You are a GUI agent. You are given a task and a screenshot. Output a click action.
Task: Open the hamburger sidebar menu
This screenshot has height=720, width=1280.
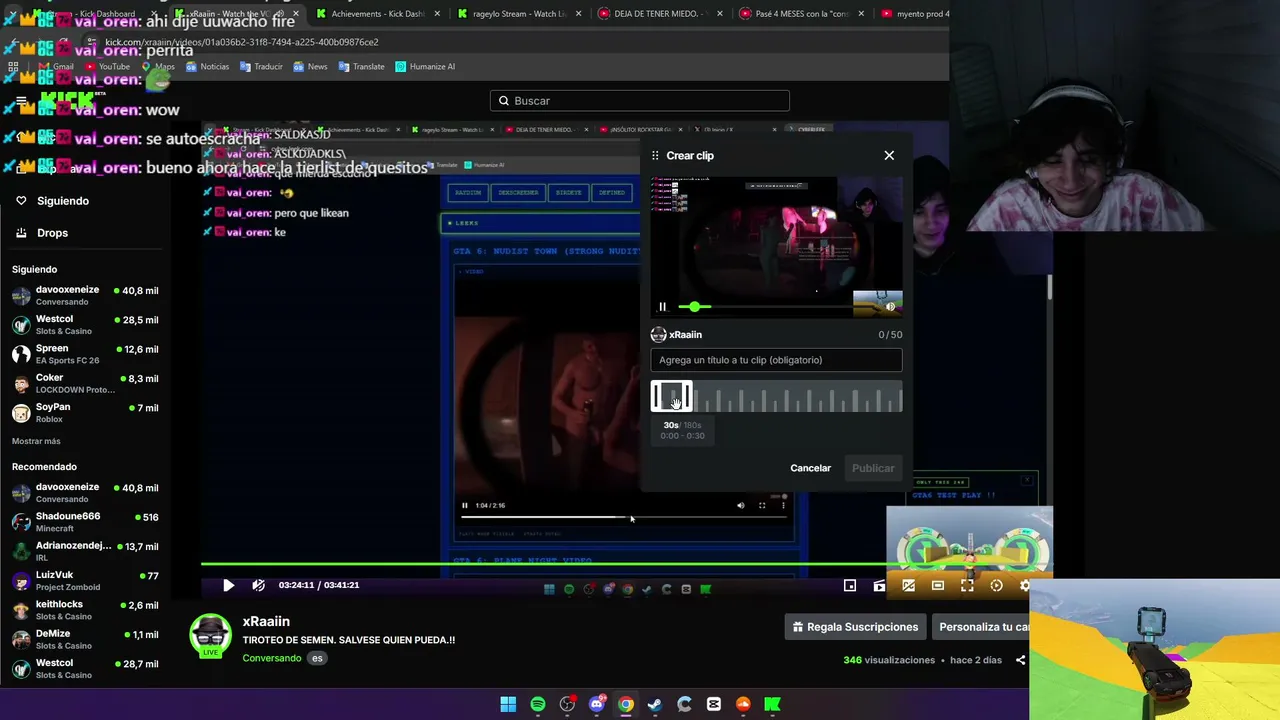[21, 101]
